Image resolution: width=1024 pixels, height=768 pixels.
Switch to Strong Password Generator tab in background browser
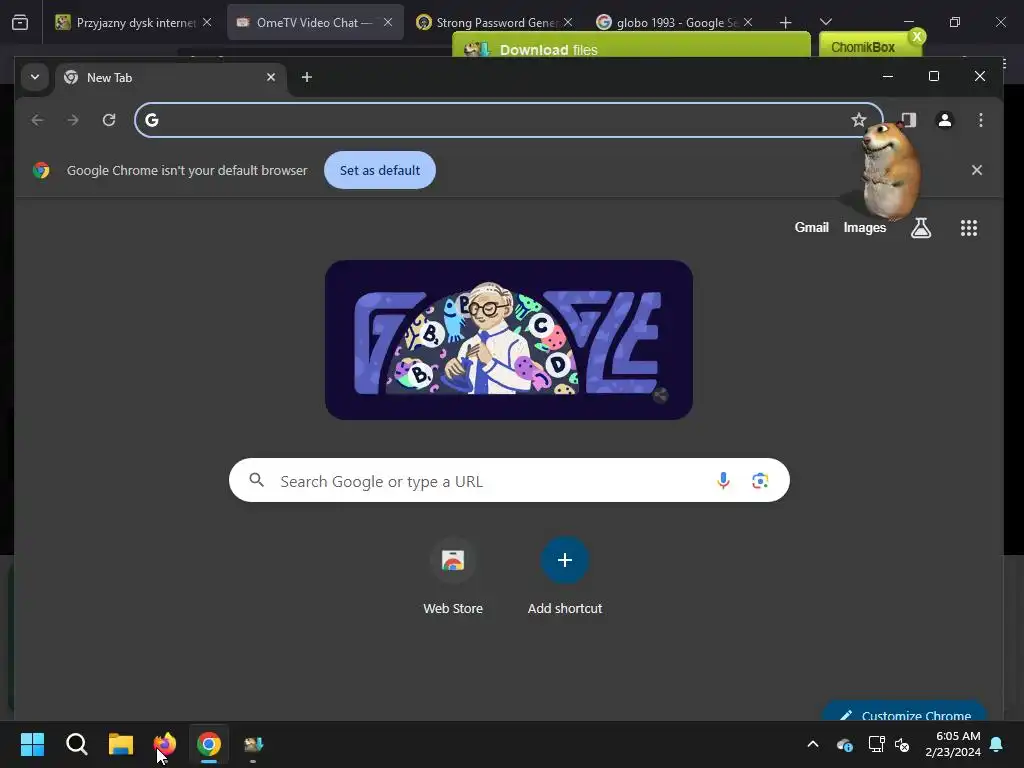[495, 23]
